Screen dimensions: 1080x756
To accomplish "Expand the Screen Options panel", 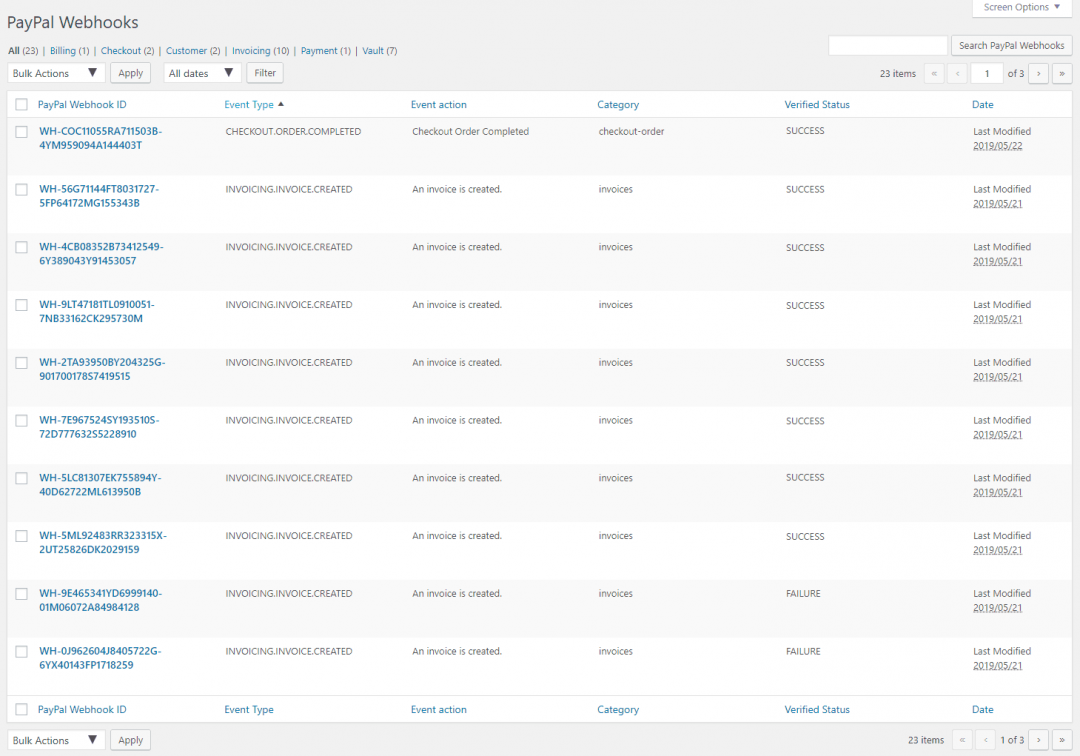I will pos(1021,8).
